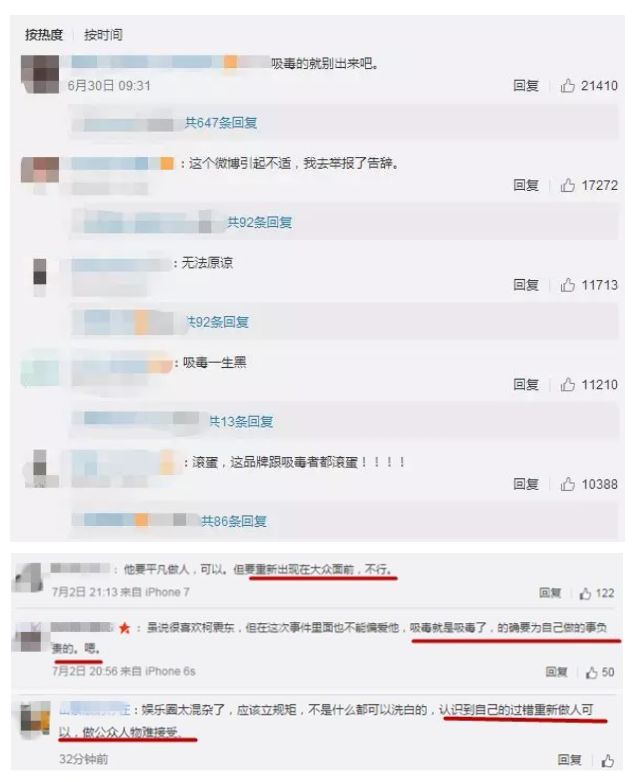The height and width of the screenshot is (782, 635).
Task: Like the 吸毒一生黑 comment
Action: (x=568, y=385)
